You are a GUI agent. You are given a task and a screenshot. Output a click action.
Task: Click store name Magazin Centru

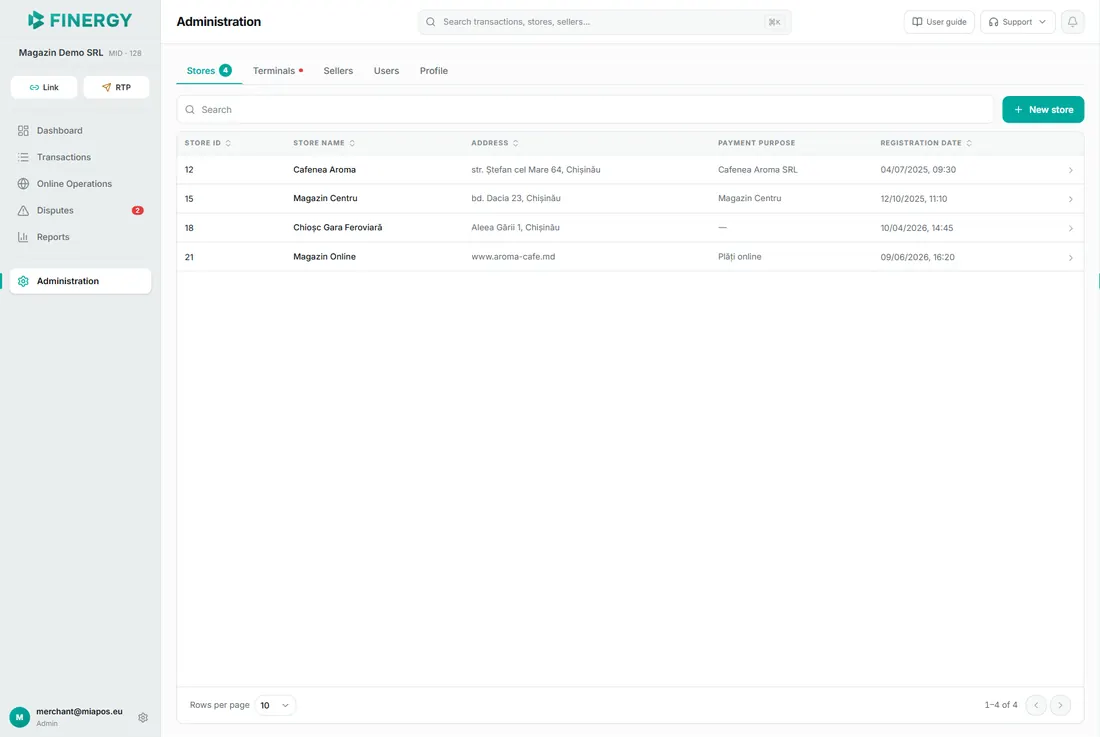(x=325, y=198)
